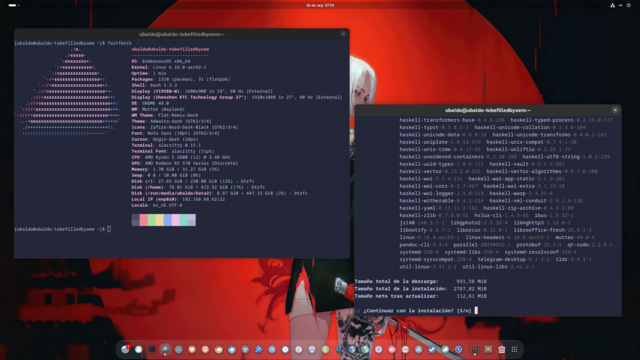Click the 'systemd-resolvconf' package entry

[x=540, y=252]
